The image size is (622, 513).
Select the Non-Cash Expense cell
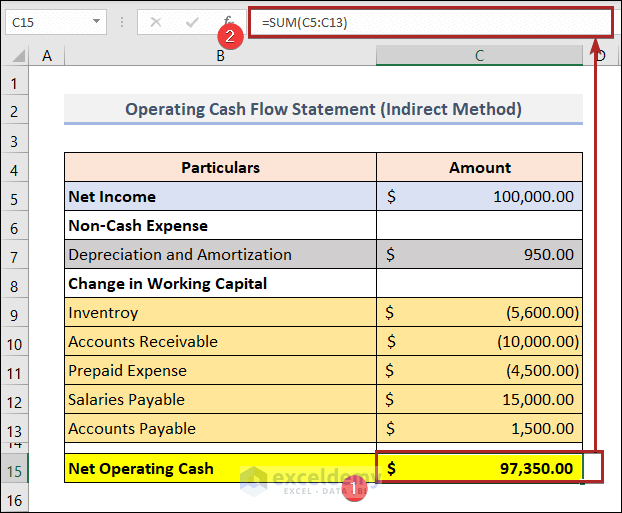[x=220, y=225]
